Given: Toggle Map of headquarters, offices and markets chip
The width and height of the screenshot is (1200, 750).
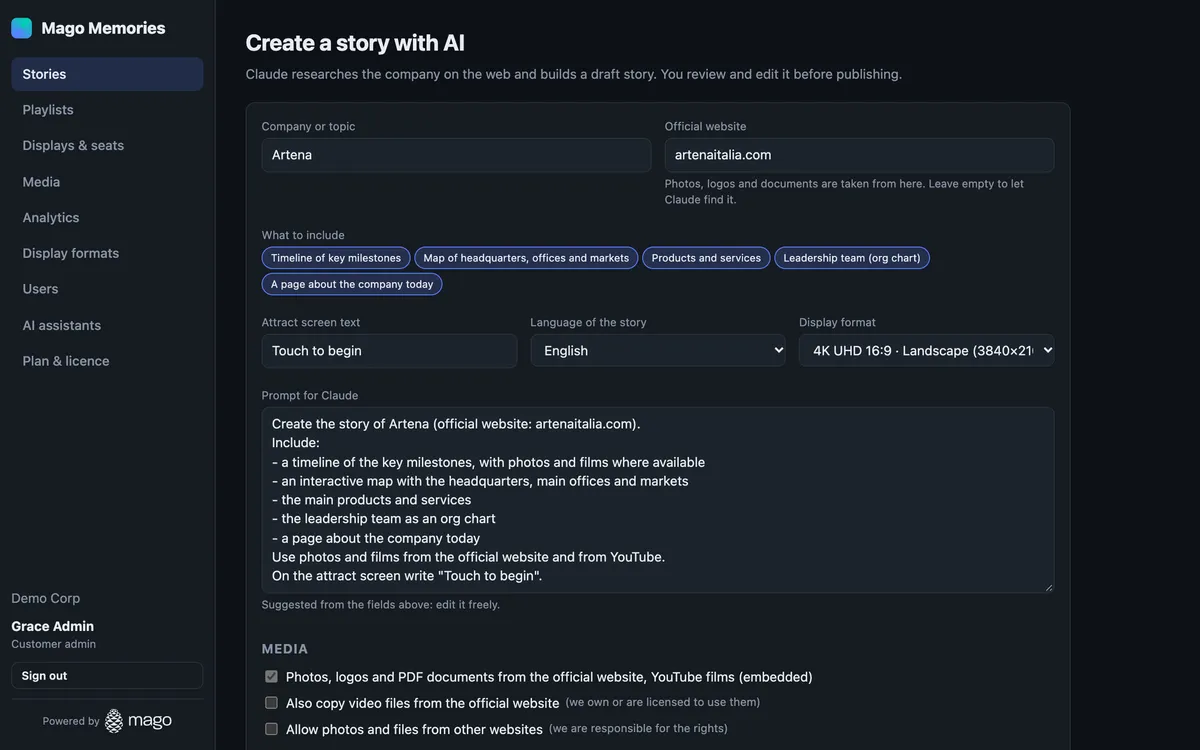Looking at the screenshot, I should 526,258.
